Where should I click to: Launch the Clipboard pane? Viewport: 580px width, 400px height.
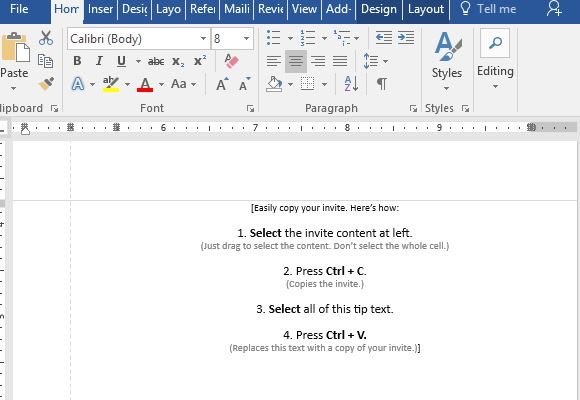point(55,108)
